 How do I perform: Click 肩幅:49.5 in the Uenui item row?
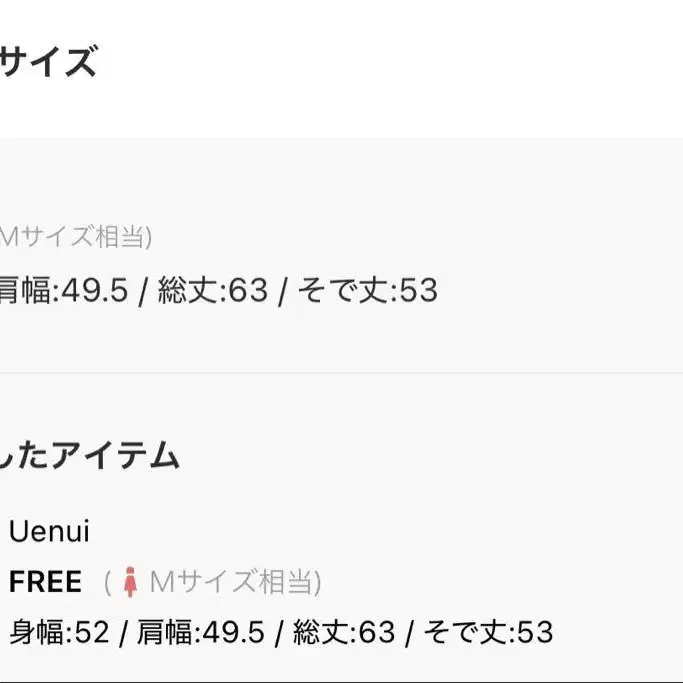pos(200,632)
